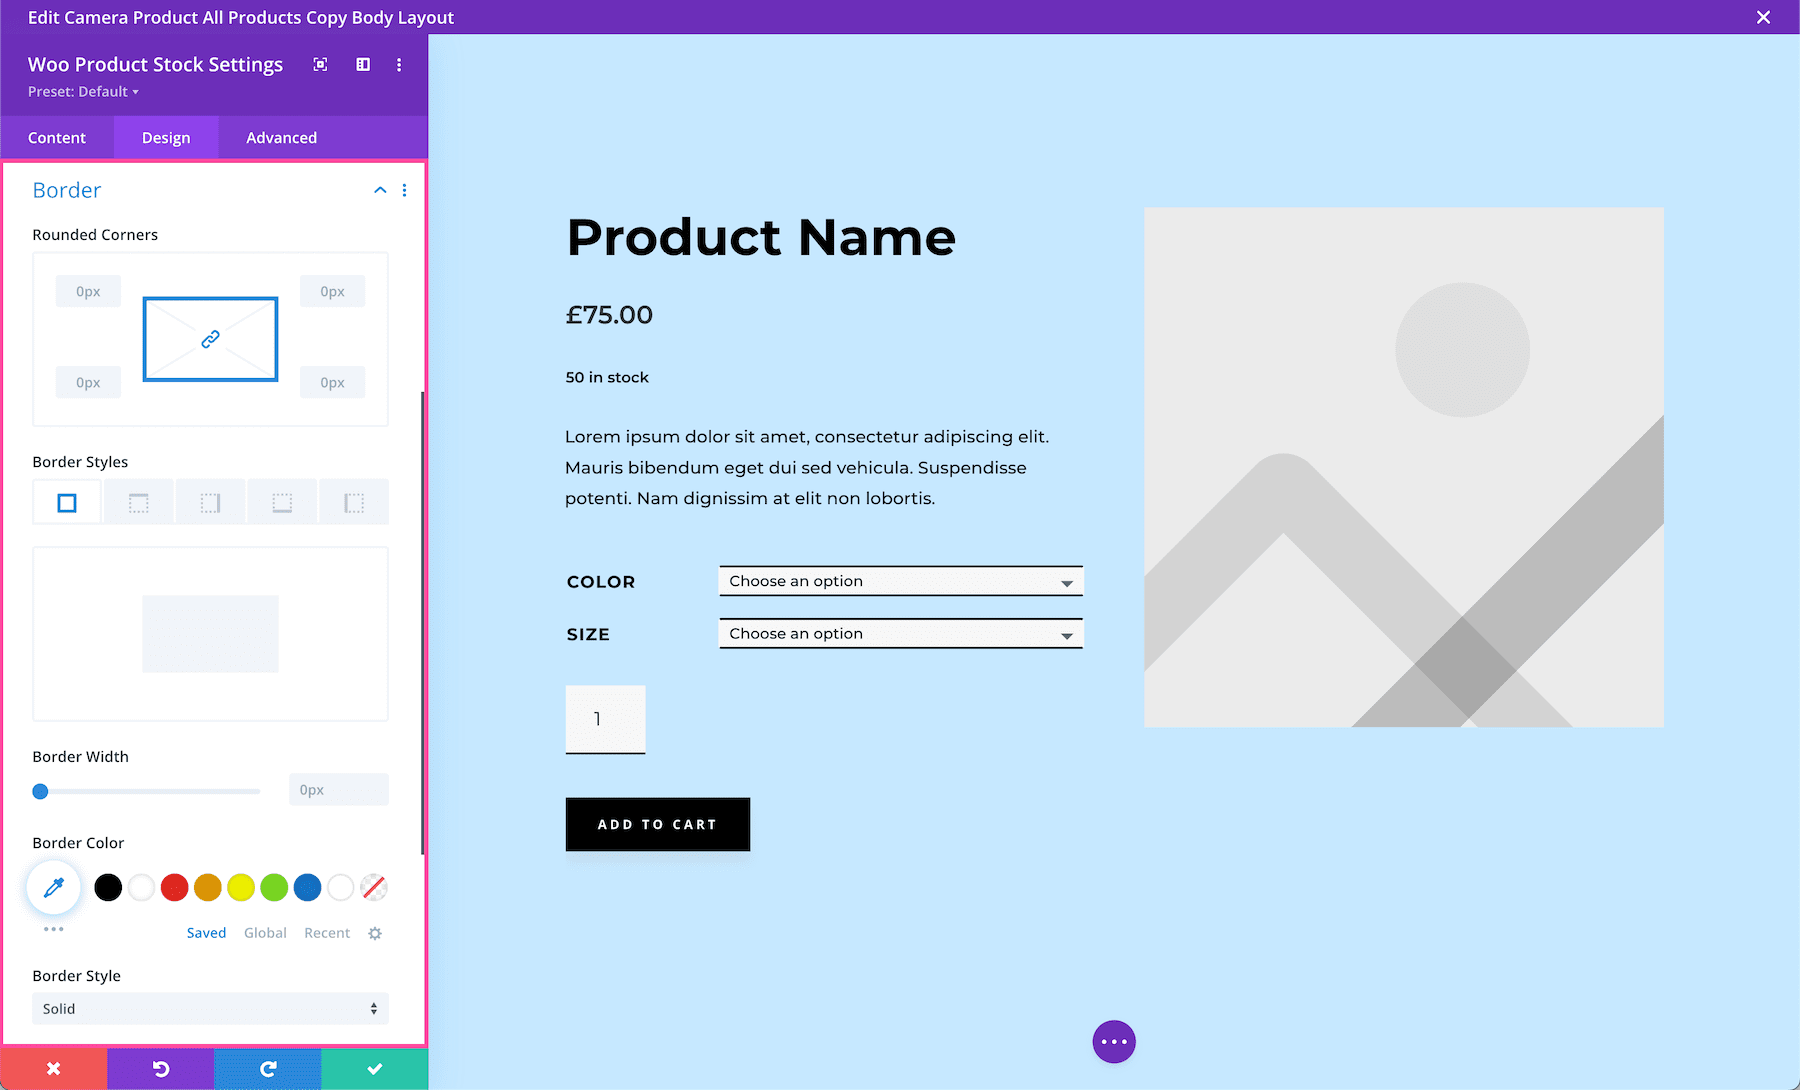Open the purple page settings ellipsis button
The width and height of the screenshot is (1800, 1090).
click(1114, 1041)
